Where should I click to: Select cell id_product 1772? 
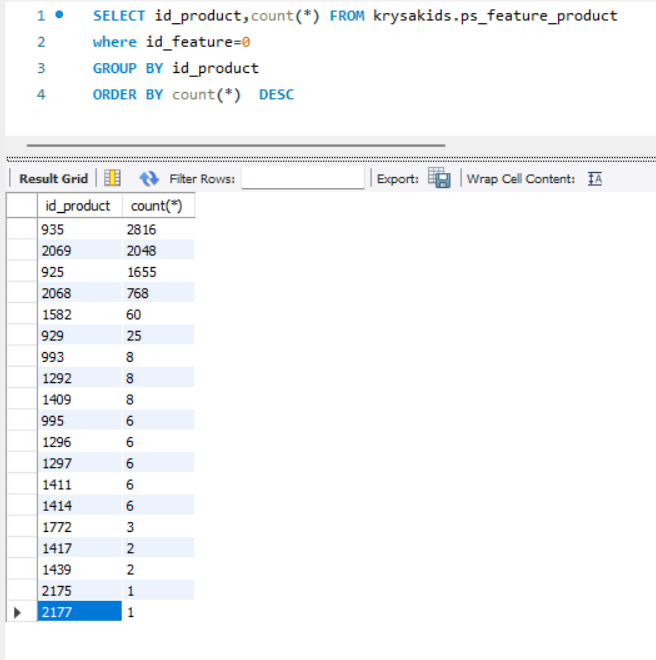(80, 527)
